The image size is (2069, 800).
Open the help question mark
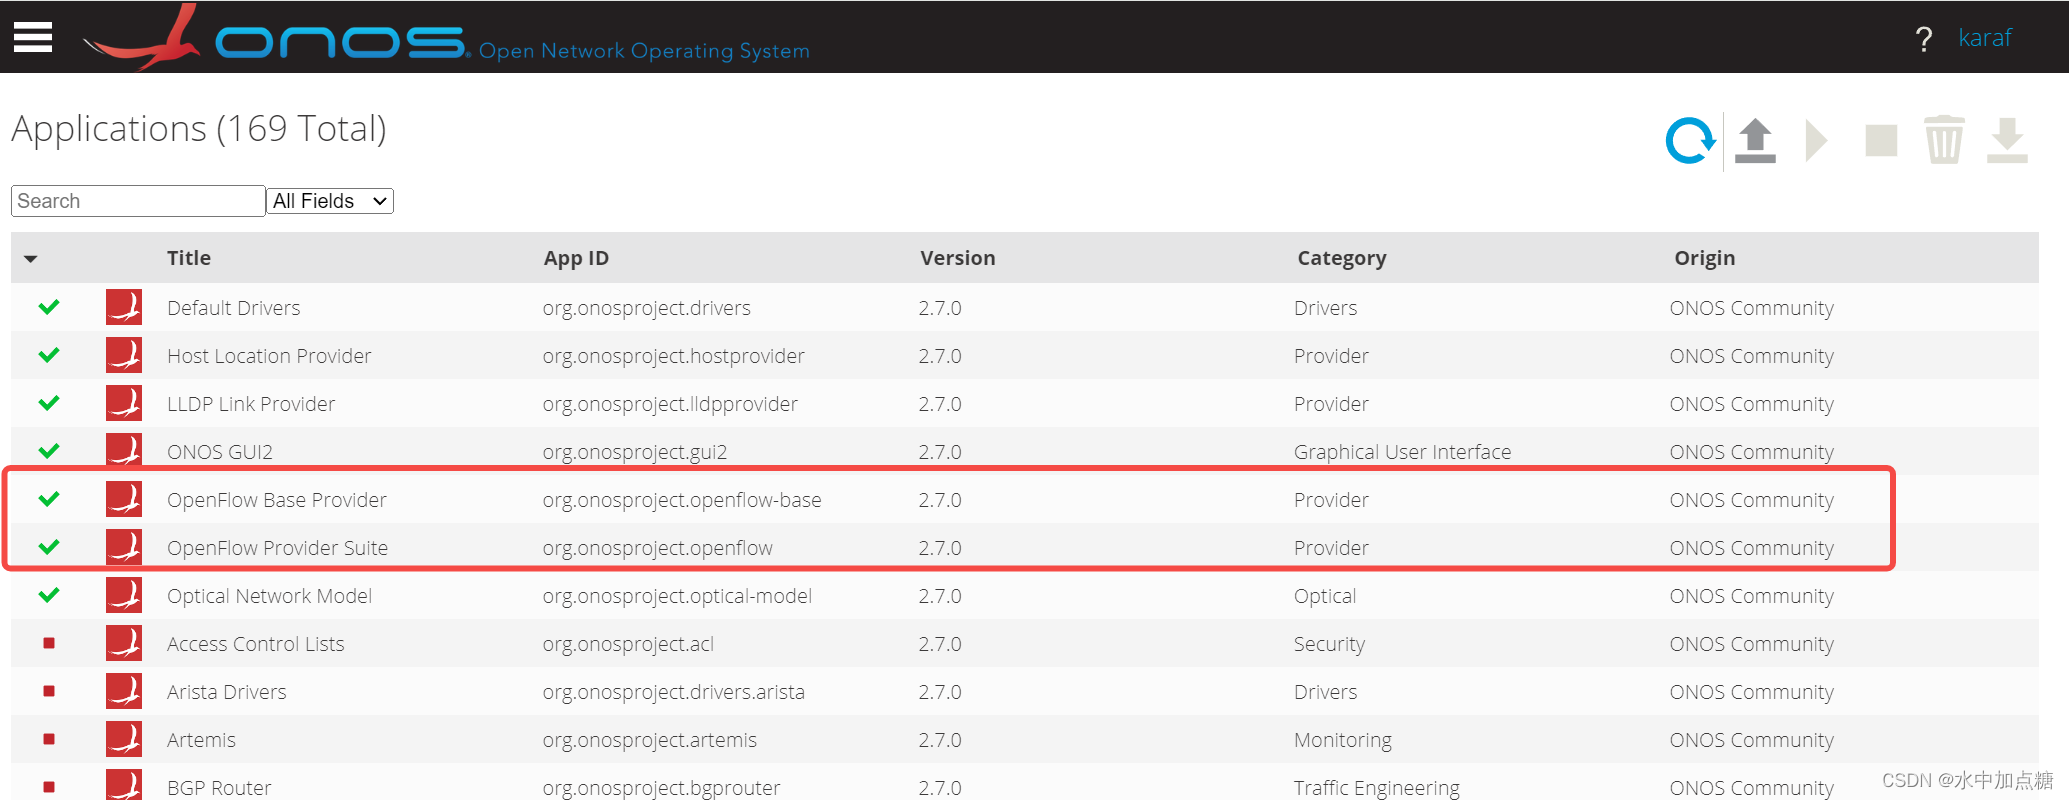pyautogui.click(x=1924, y=39)
